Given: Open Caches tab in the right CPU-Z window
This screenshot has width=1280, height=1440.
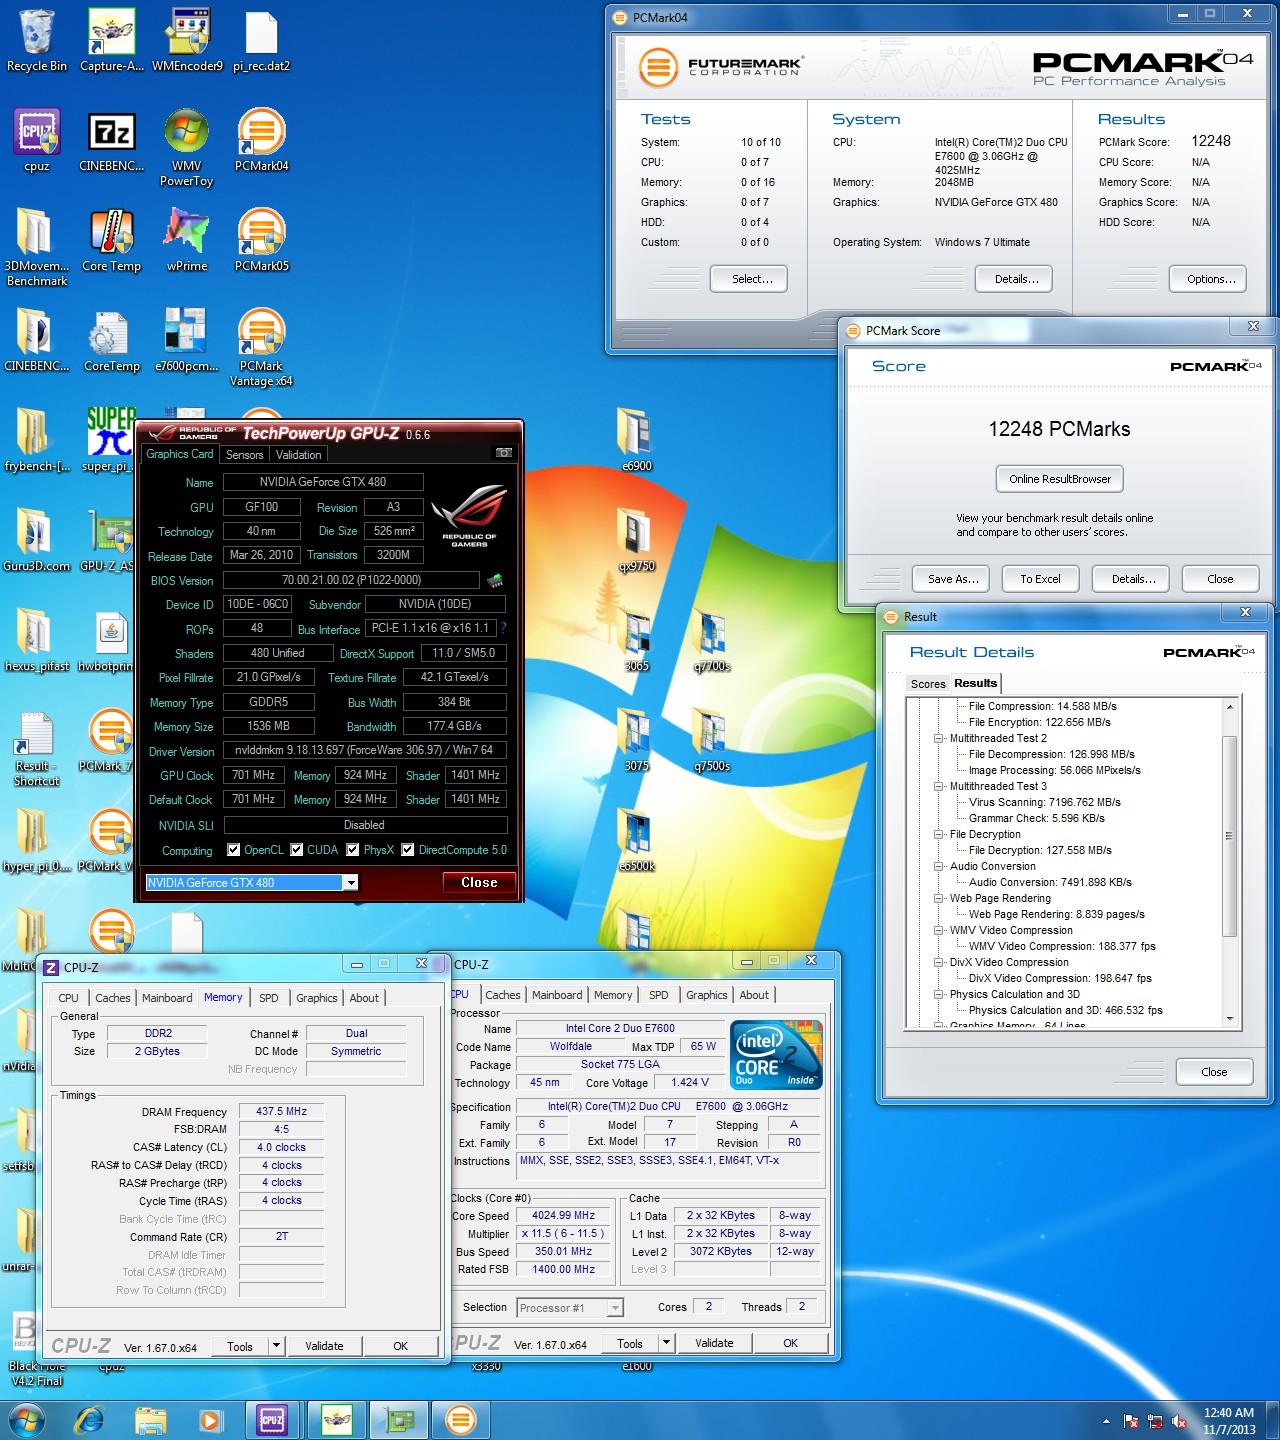Looking at the screenshot, I should (x=503, y=995).
